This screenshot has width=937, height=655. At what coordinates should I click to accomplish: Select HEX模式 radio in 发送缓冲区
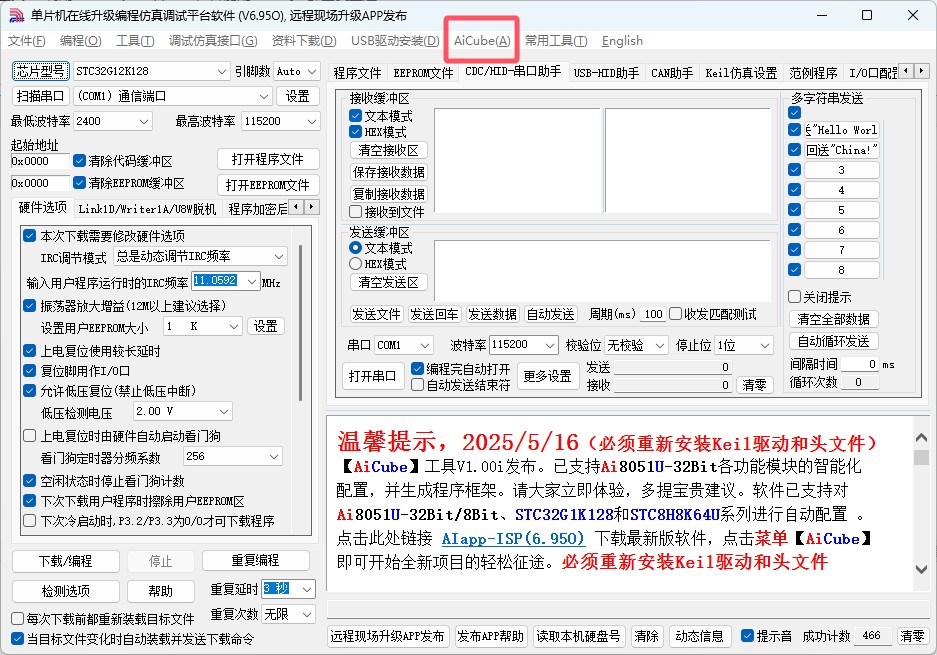pyautogui.click(x=356, y=264)
